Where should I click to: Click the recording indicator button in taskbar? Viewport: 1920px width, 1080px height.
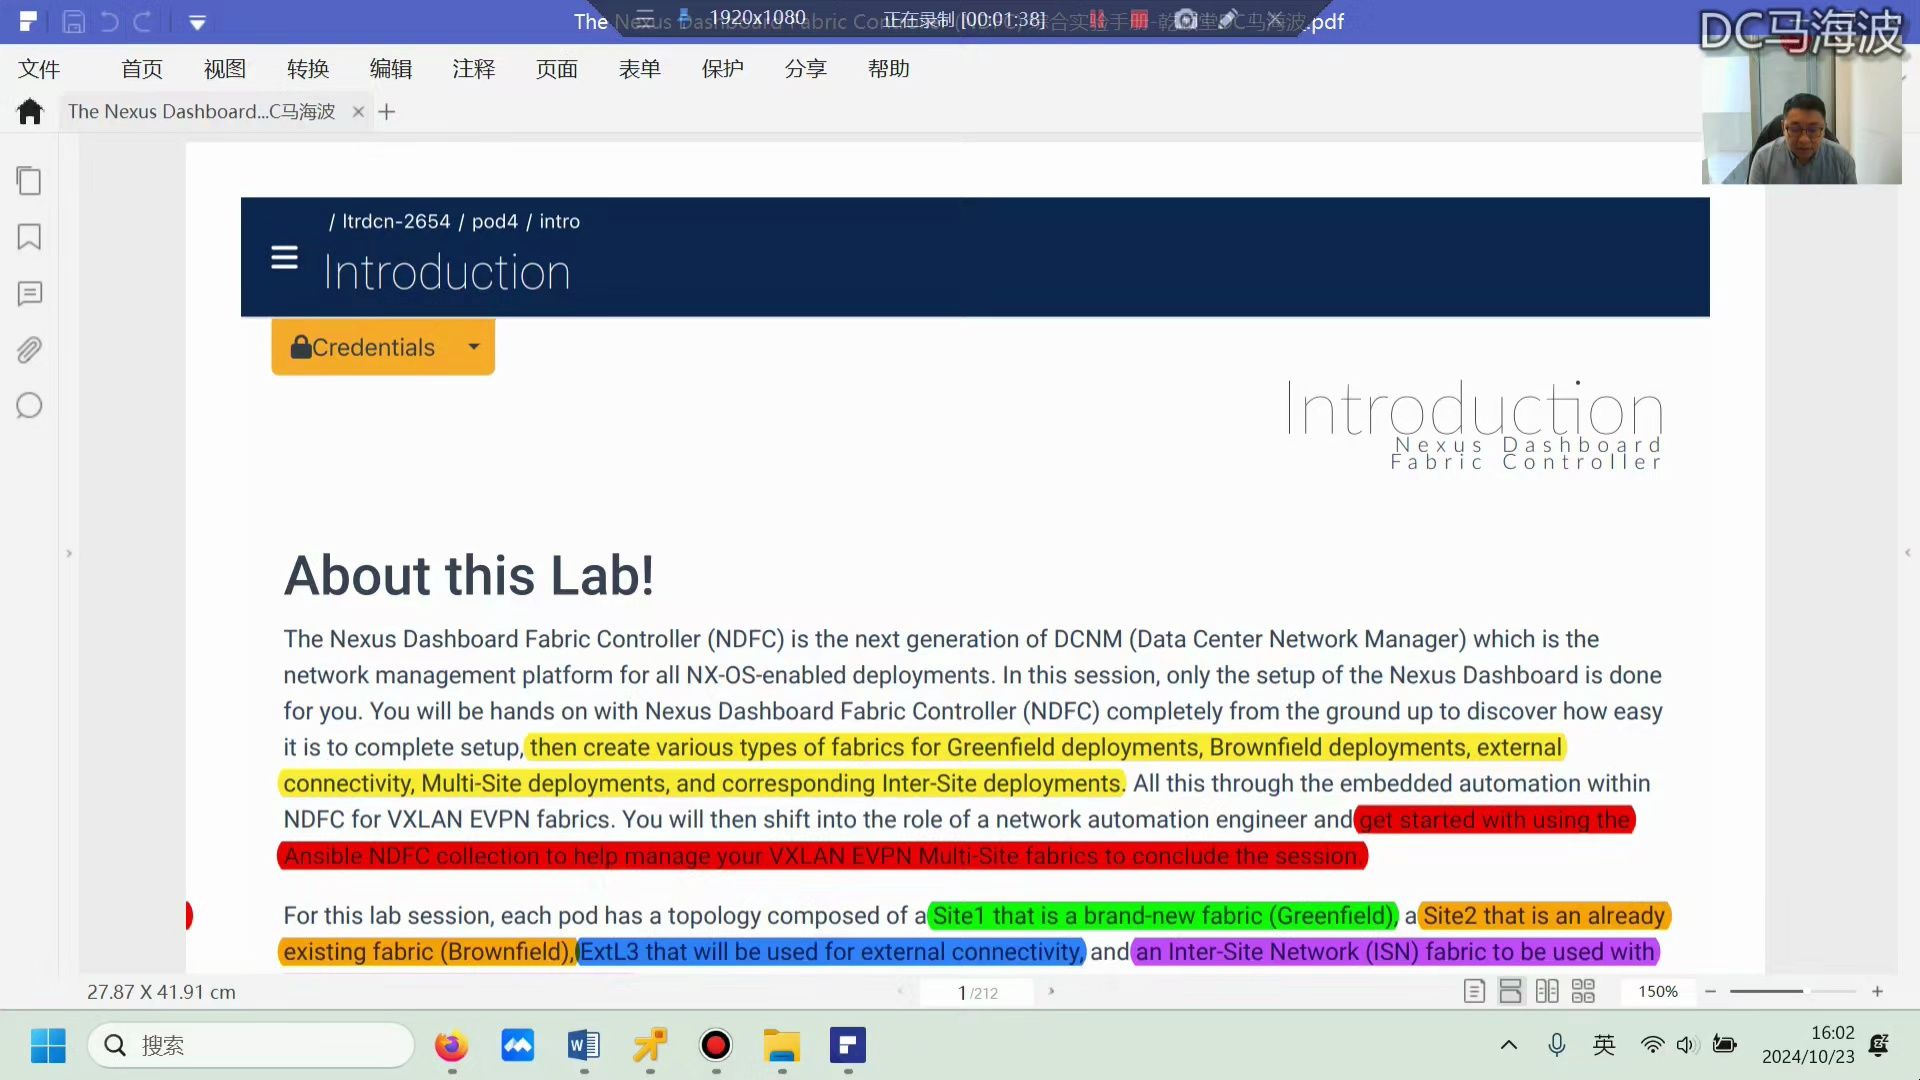point(716,1046)
